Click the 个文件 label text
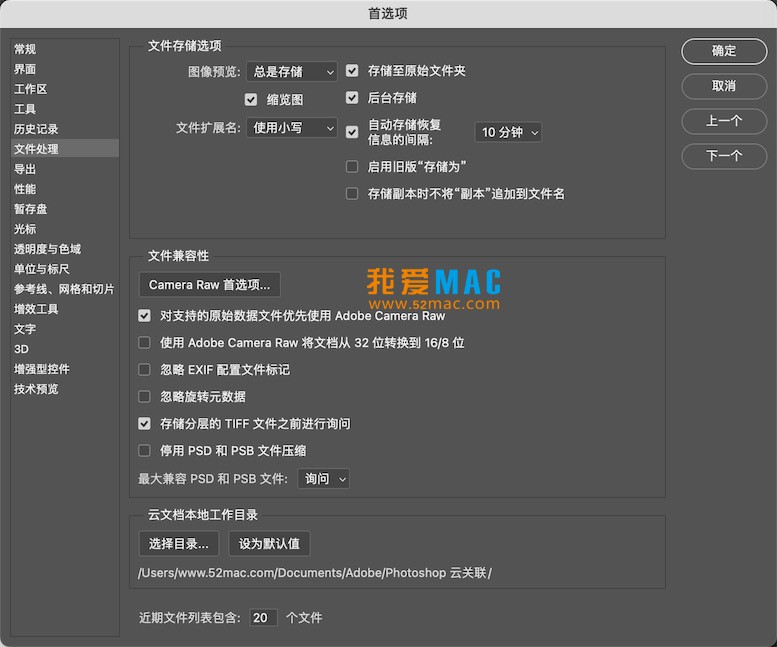777x647 pixels. tap(304, 618)
